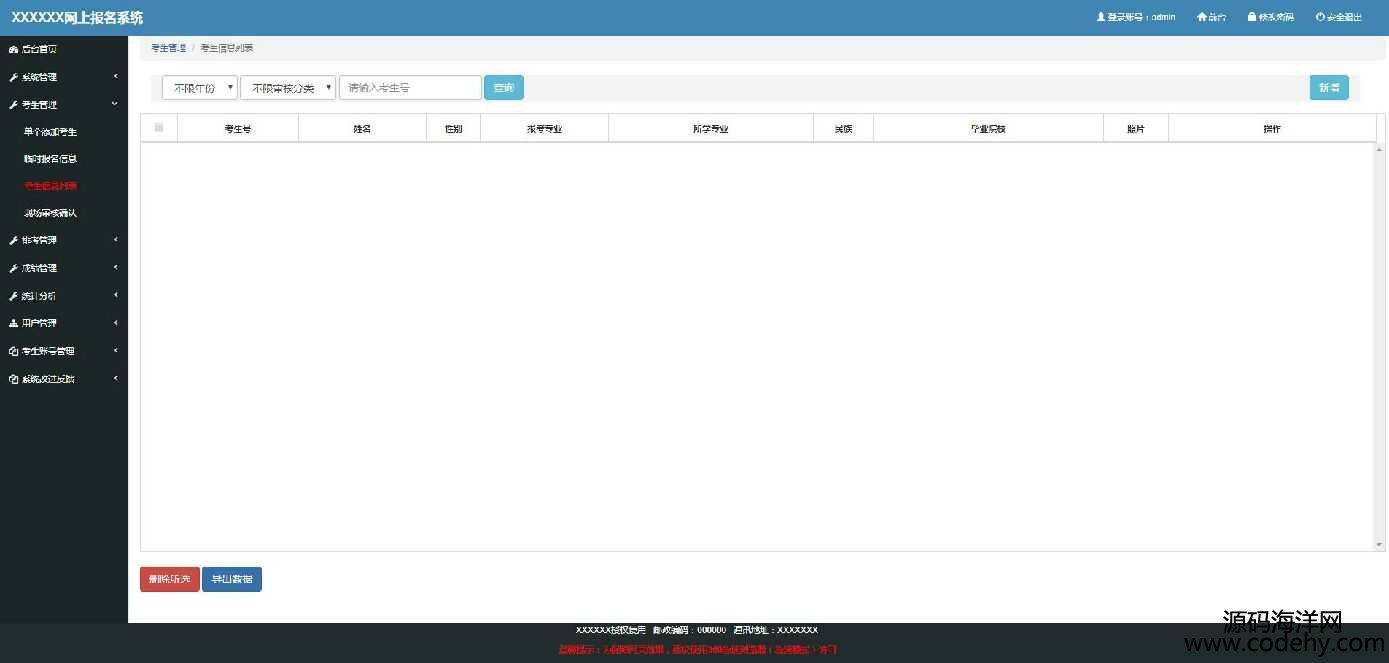Click the copy icon beside 考生账号管理
This screenshot has width=1389, height=663.
coord(13,351)
